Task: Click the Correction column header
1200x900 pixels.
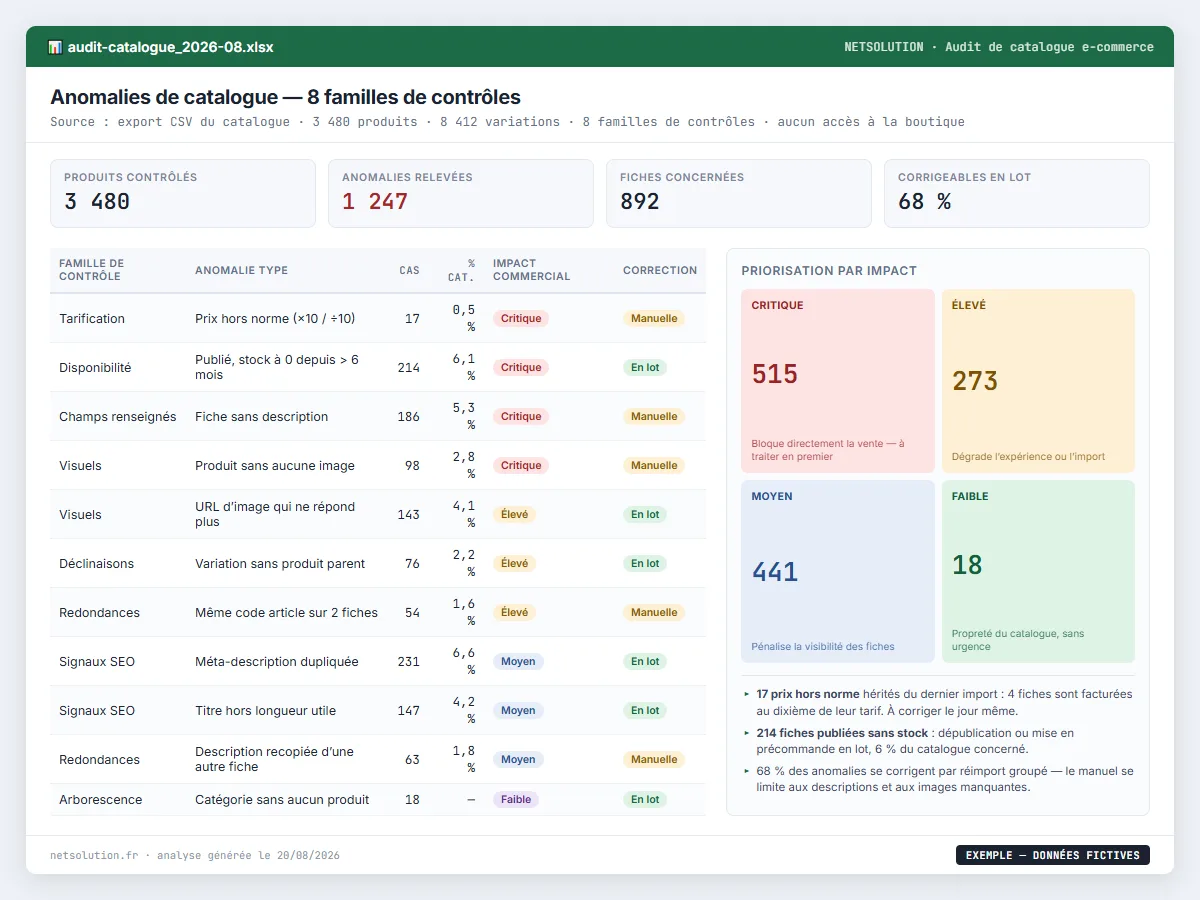Action: [660, 270]
